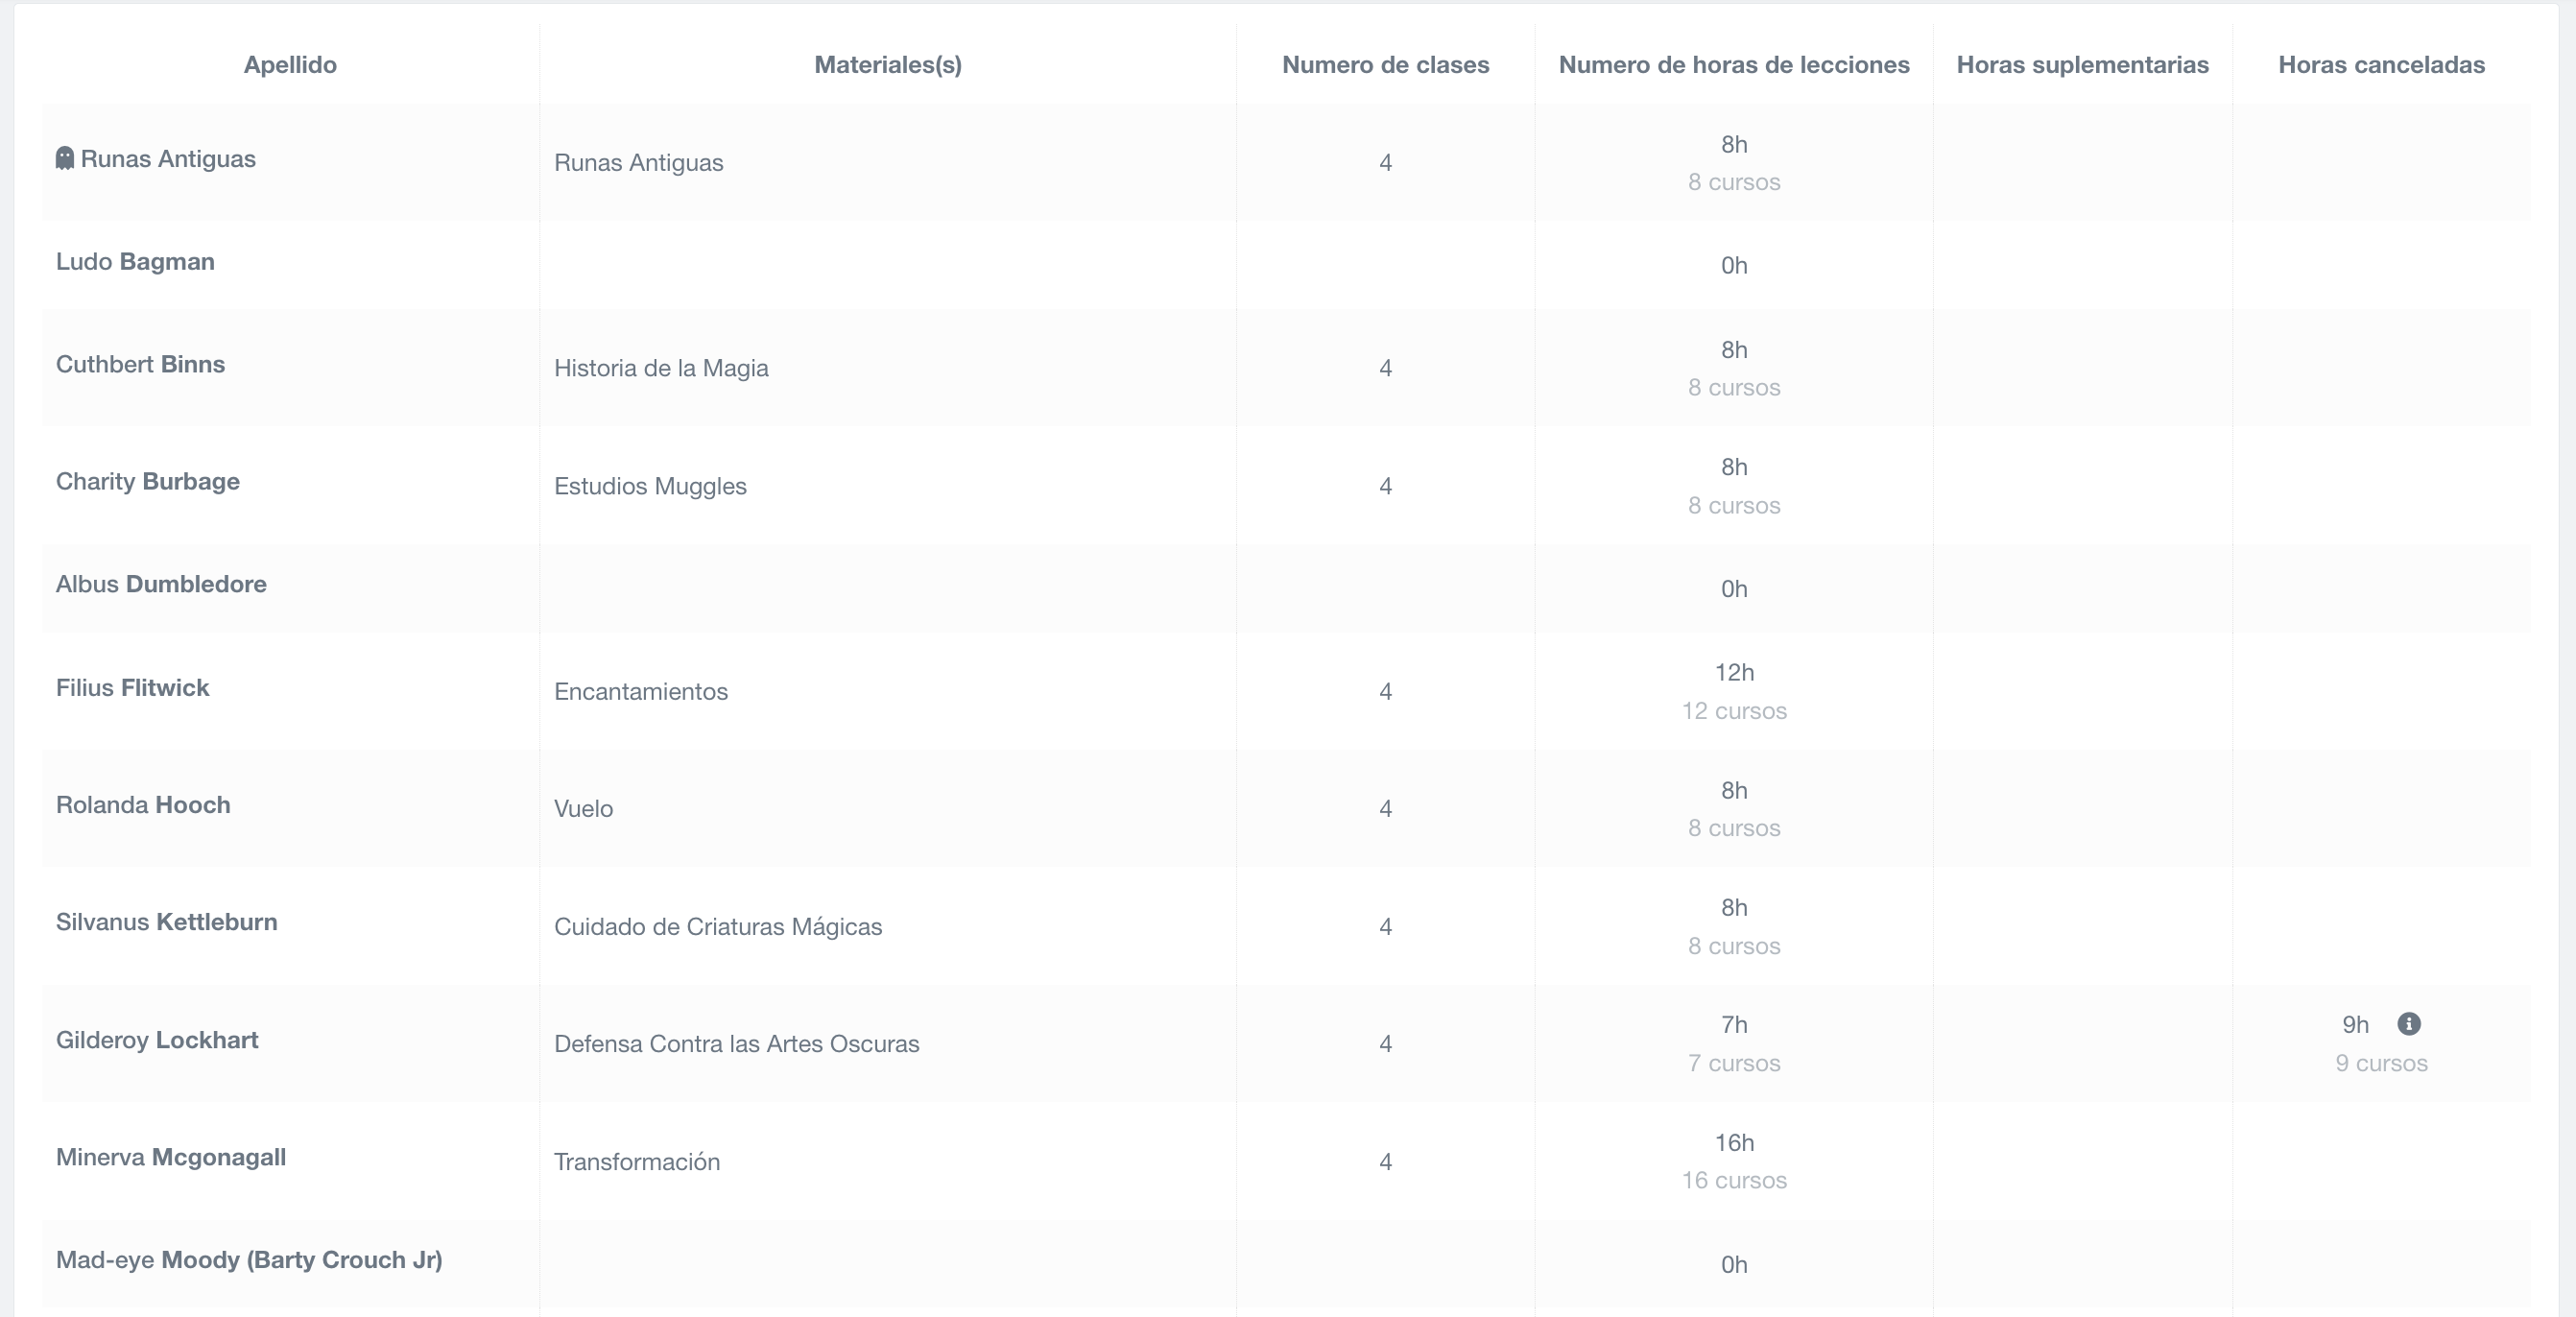Click the Numero de horas de lecciones header
2576x1317 pixels.
point(1733,65)
